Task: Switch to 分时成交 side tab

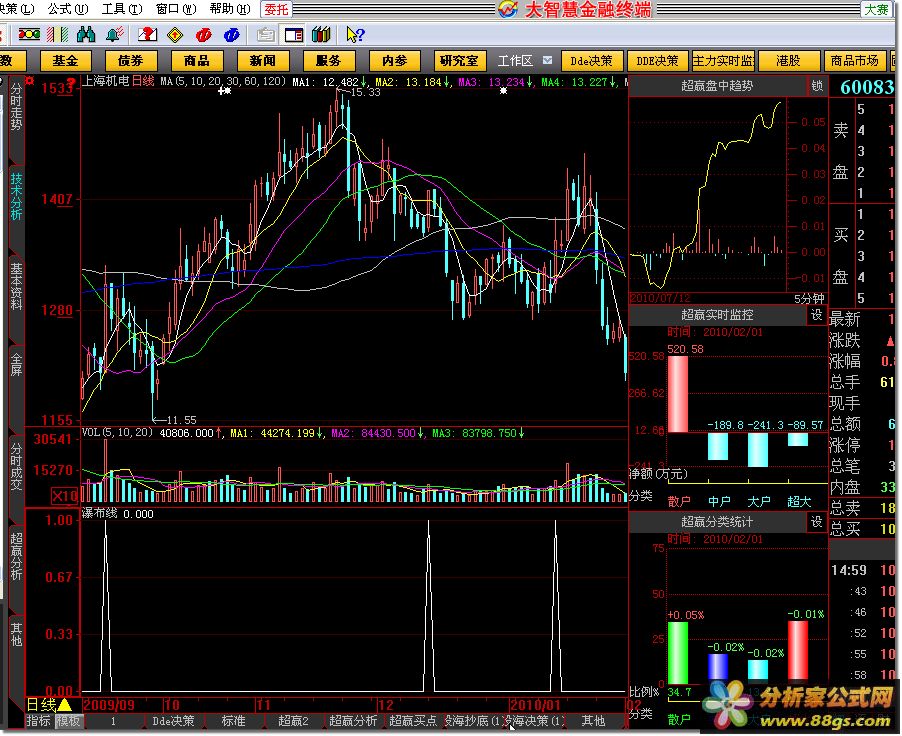Action: pos(16,466)
